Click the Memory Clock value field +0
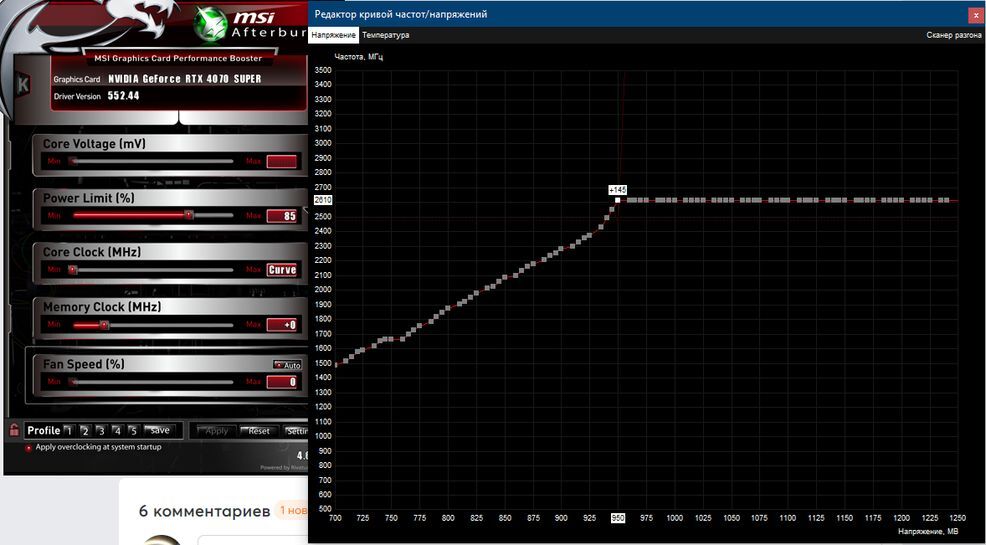The image size is (986, 545). click(x=282, y=325)
